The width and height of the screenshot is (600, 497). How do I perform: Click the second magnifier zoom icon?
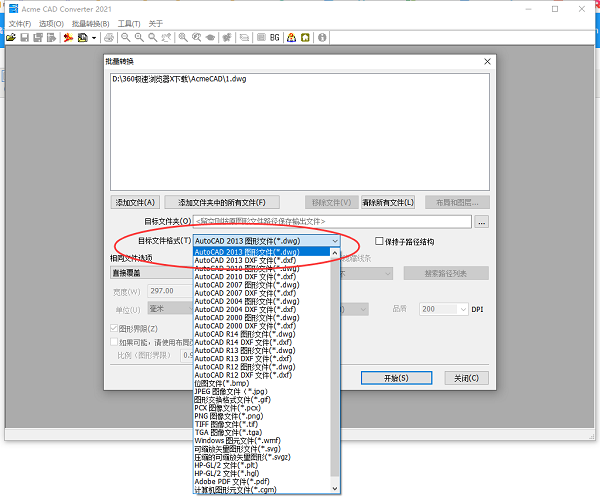click(x=139, y=37)
